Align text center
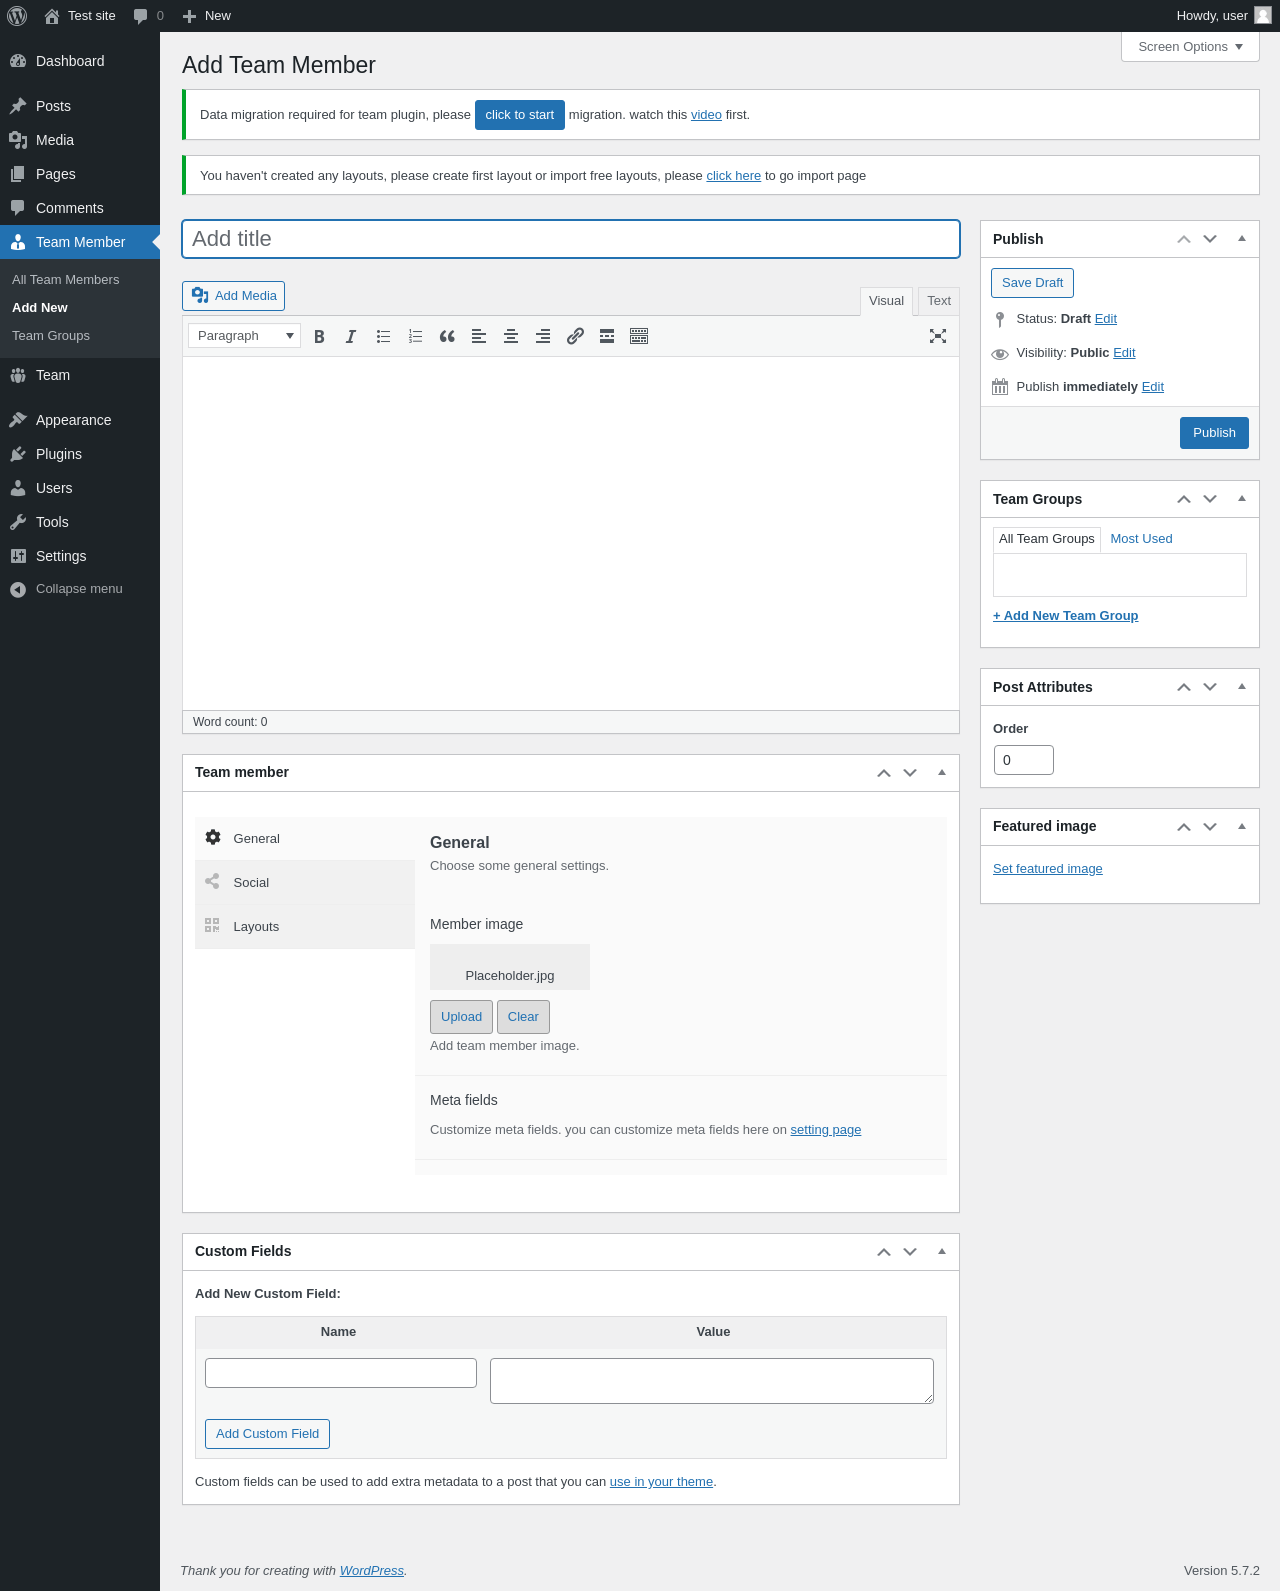Screen dimensions: 1280x1591 [x=511, y=336]
